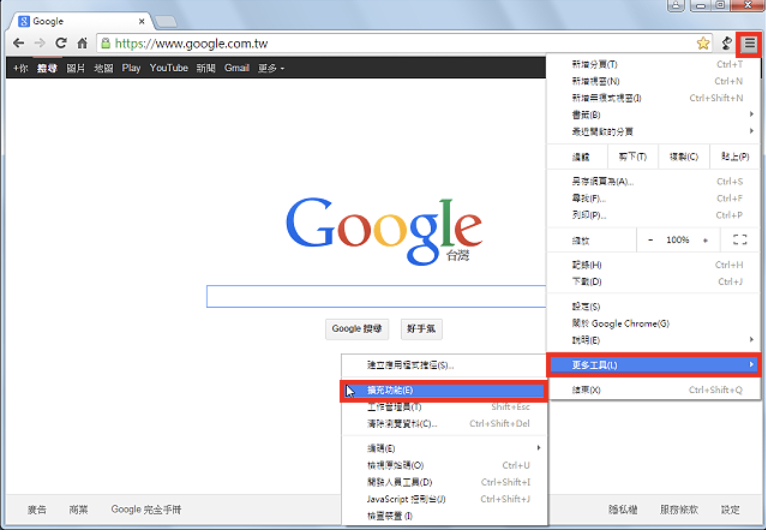
Task: Choose 清除瀏覽資料(C)... in the submenu
Action: [x=445, y=424]
